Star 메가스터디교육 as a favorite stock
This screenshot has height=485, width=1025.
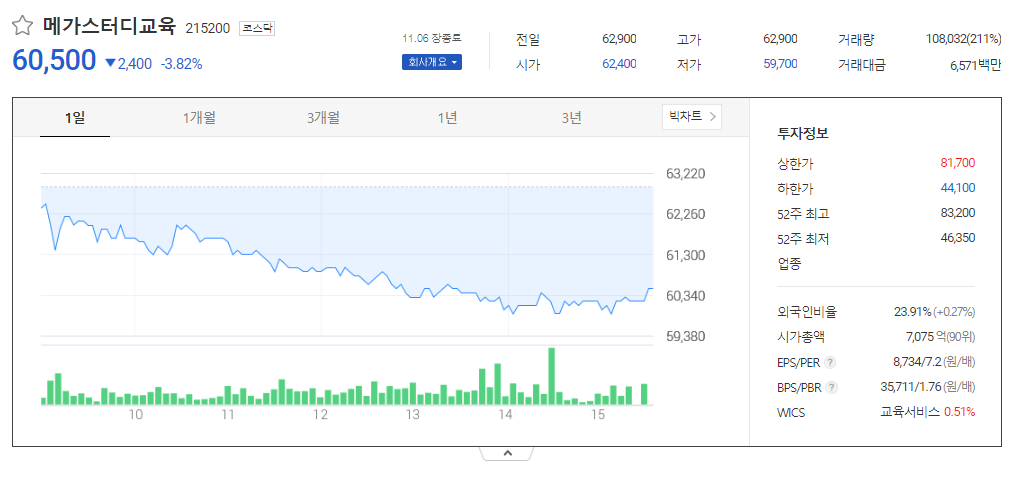(23, 26)
